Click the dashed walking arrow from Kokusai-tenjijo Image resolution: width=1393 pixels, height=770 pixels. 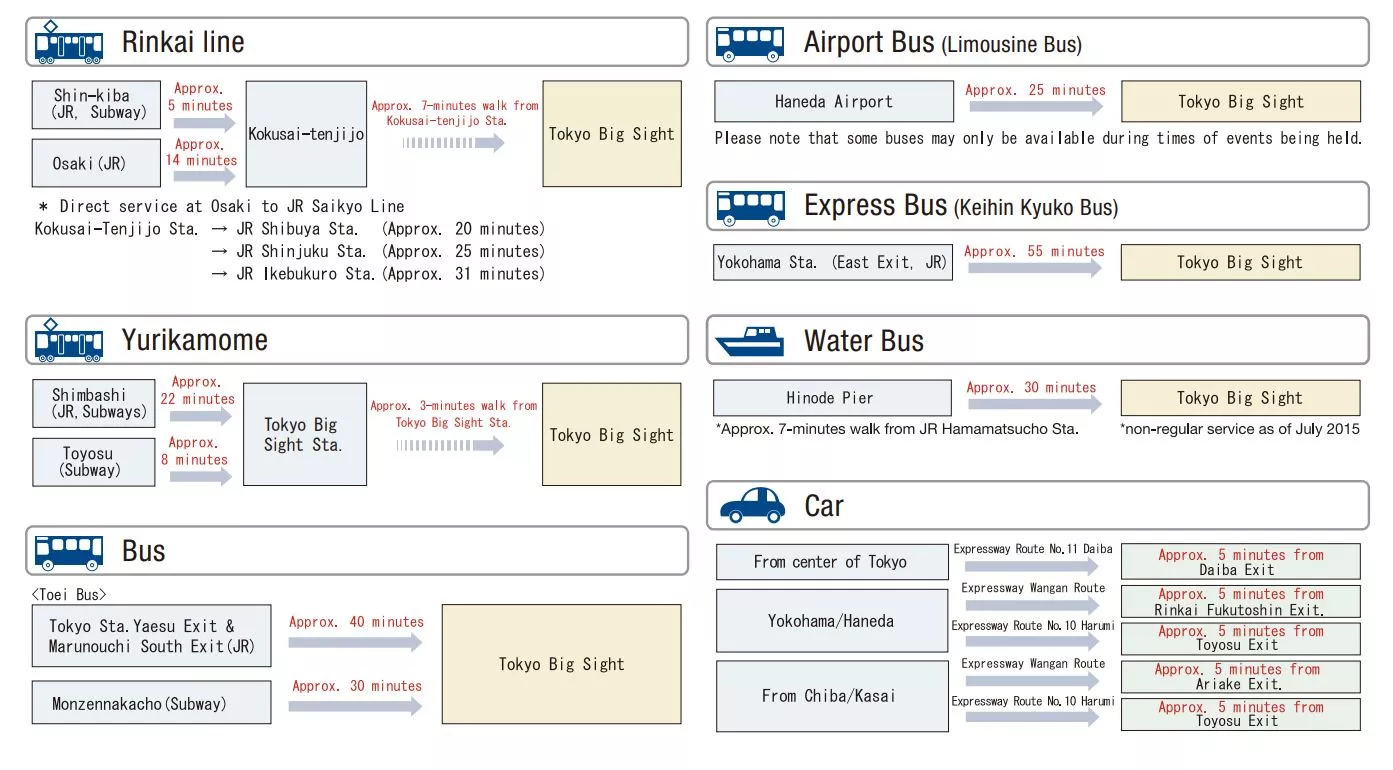click(453, 143)
